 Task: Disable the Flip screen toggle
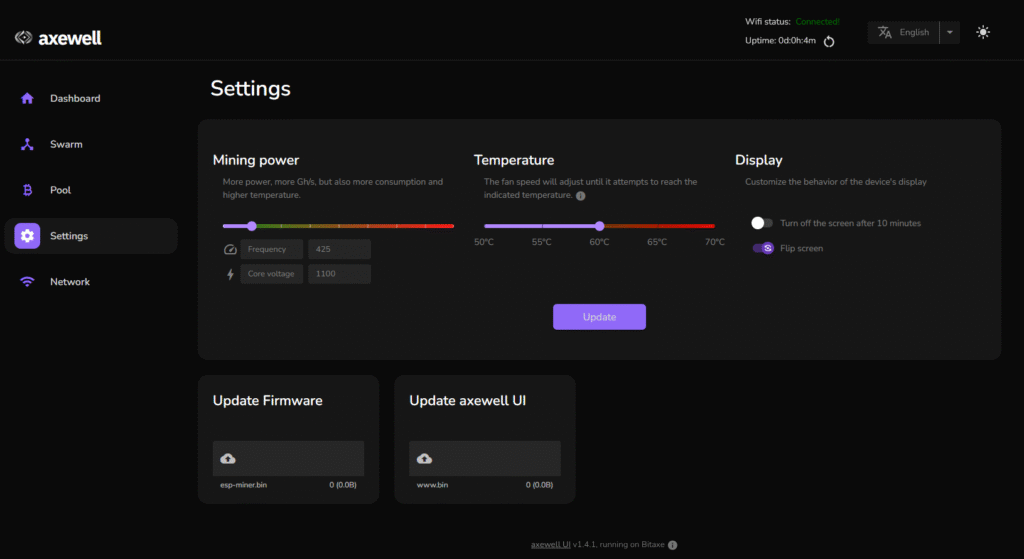[762, 248]
